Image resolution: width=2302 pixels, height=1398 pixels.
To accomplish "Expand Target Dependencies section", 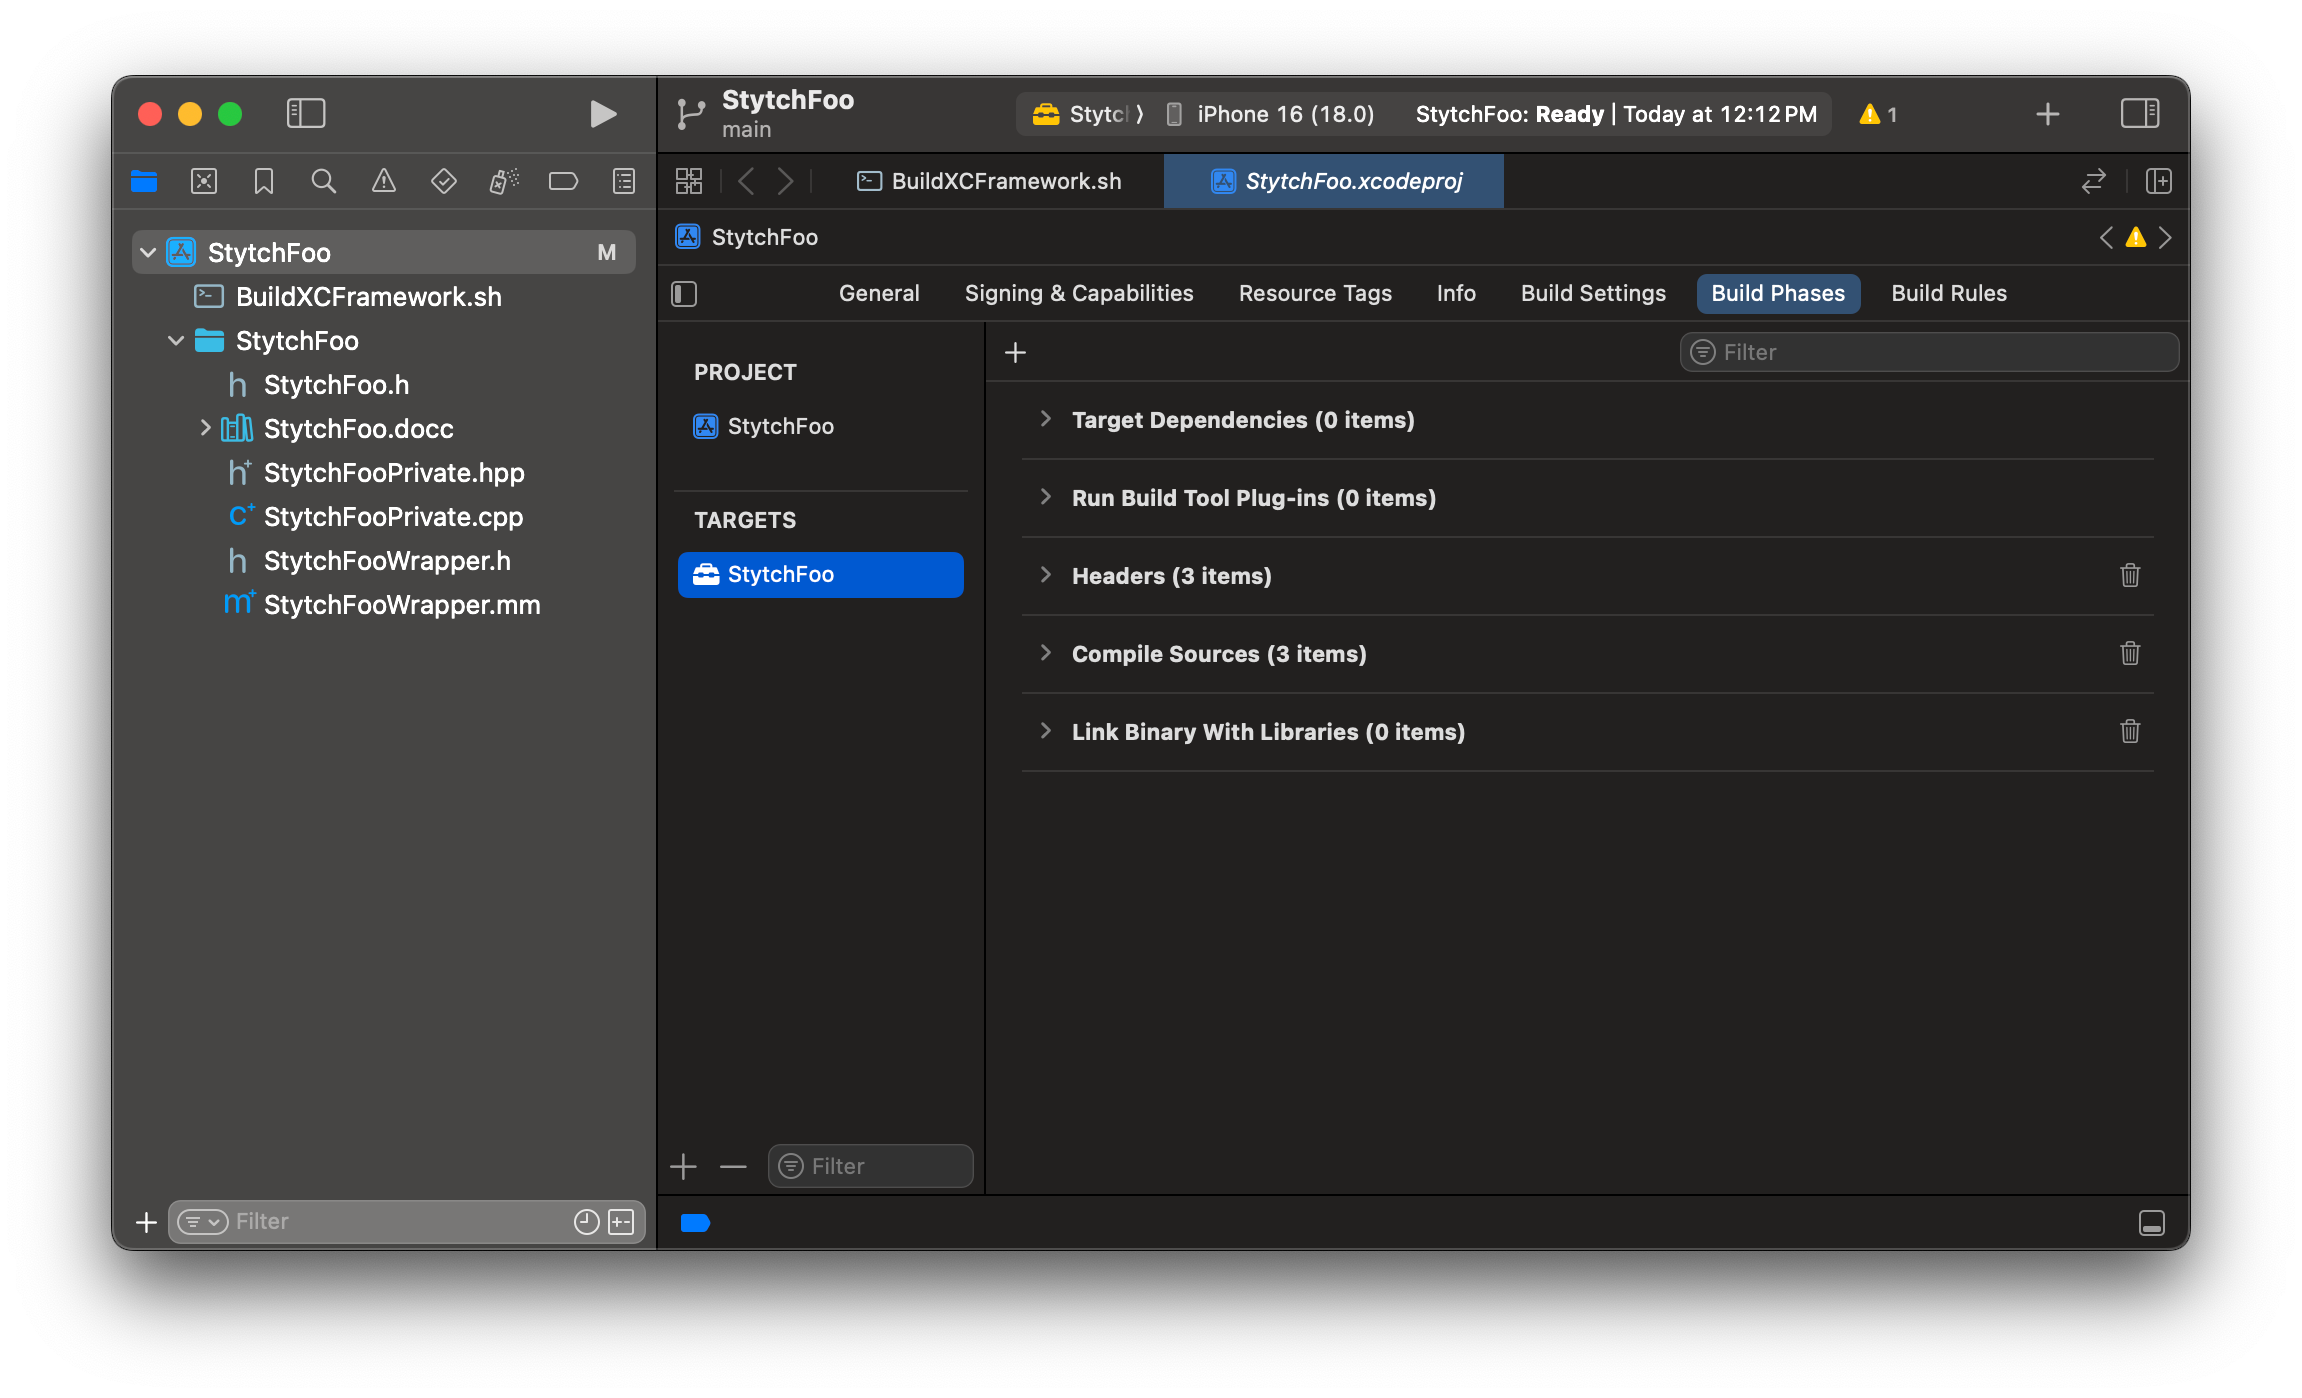I will [1045, 419].
